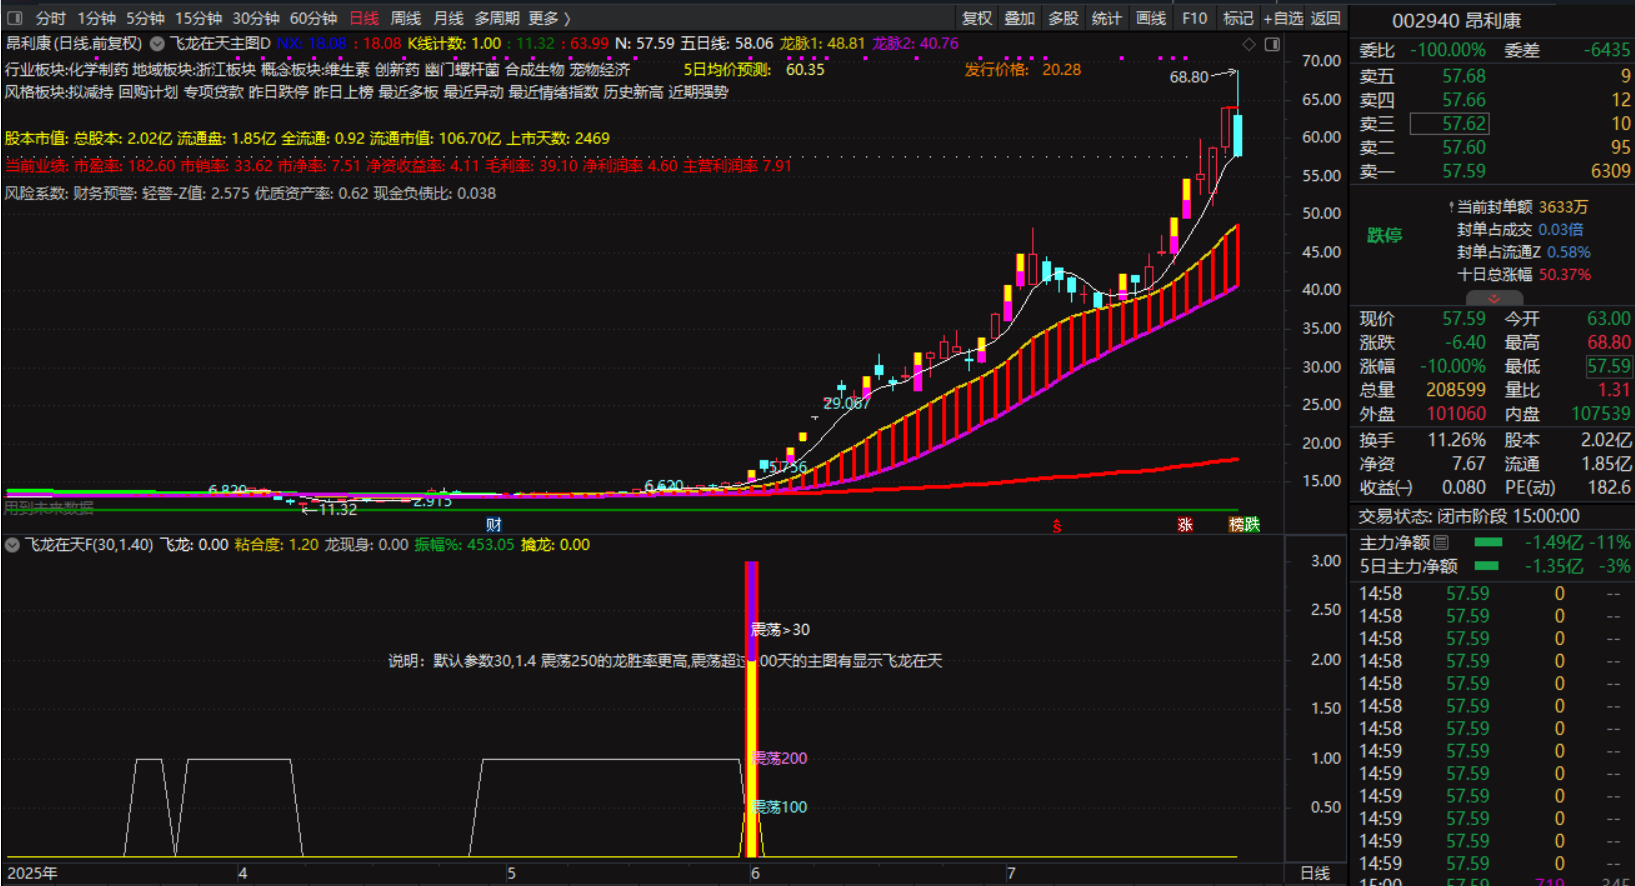Image resolution: width=1635 pixels, height=886 pixels.
Task: Open the 飞龙在天F sub-indicator dropdown
Action: click(x=12, y=545)
